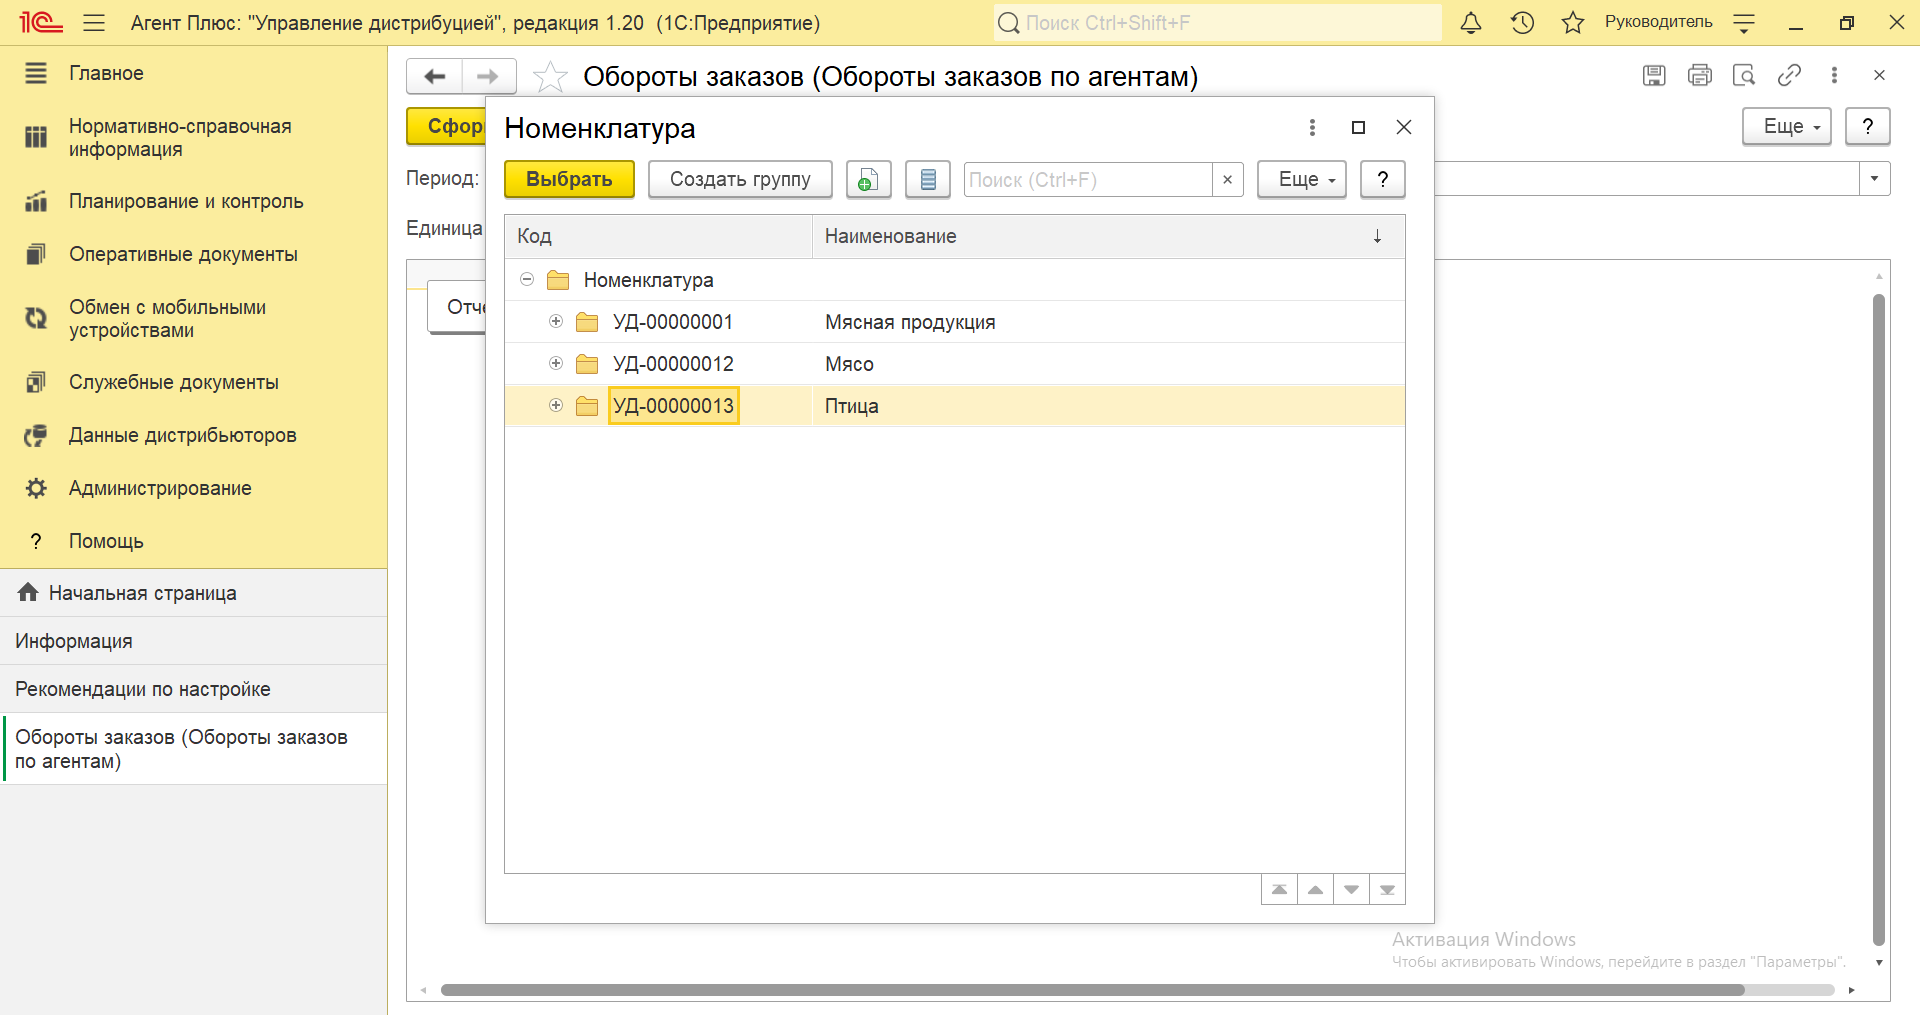Open Главное section

[x=193, y=73]
